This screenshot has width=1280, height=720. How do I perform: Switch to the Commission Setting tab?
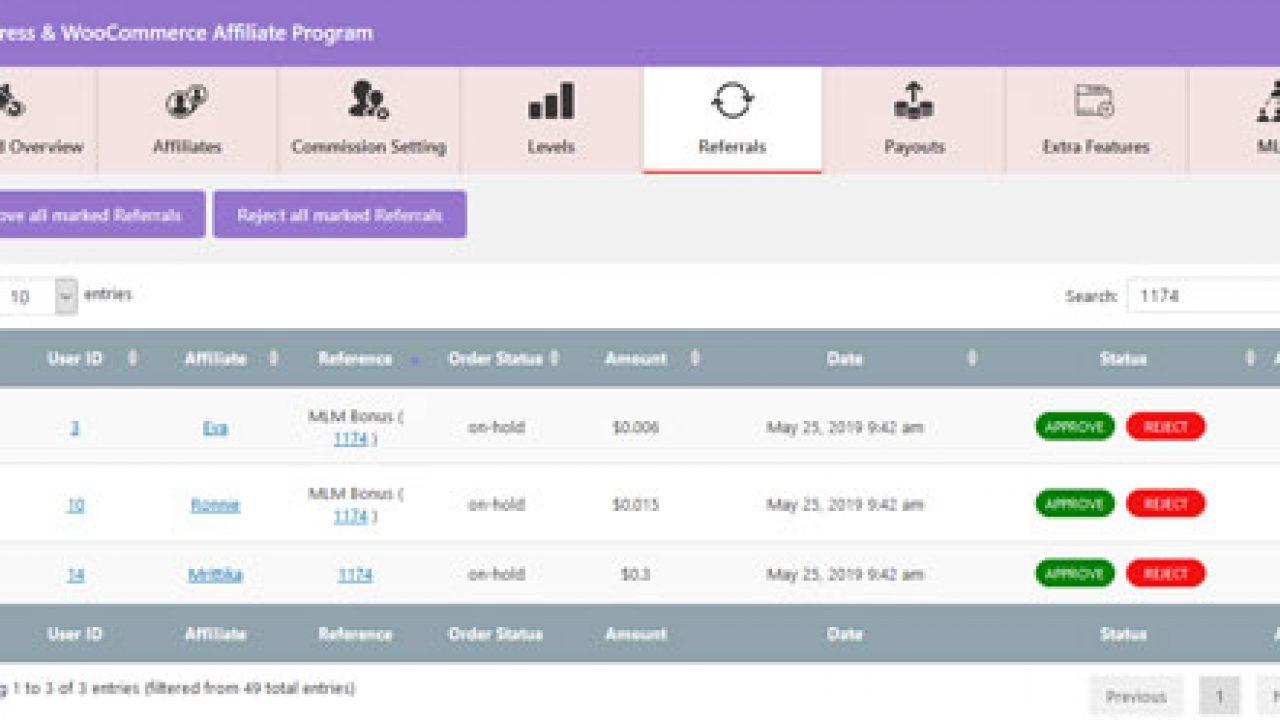pyautogui.click(x=368, y=120)
